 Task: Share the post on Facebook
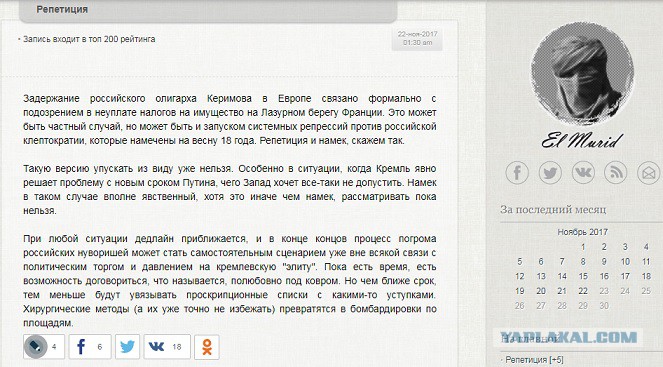click(x=90, y=347)
